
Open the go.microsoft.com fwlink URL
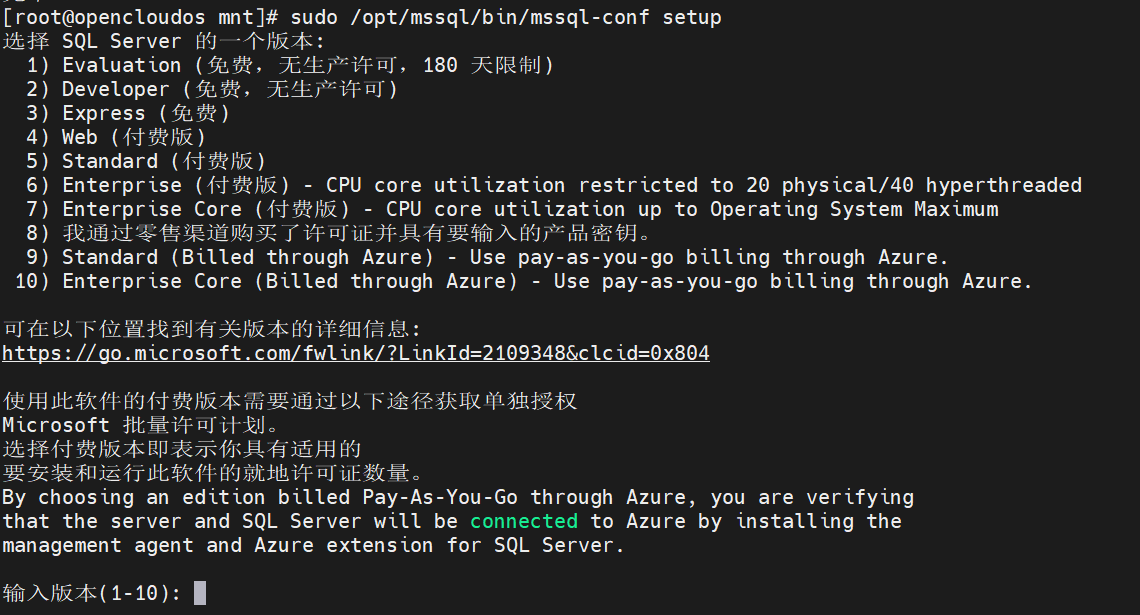tap(355, 353)
